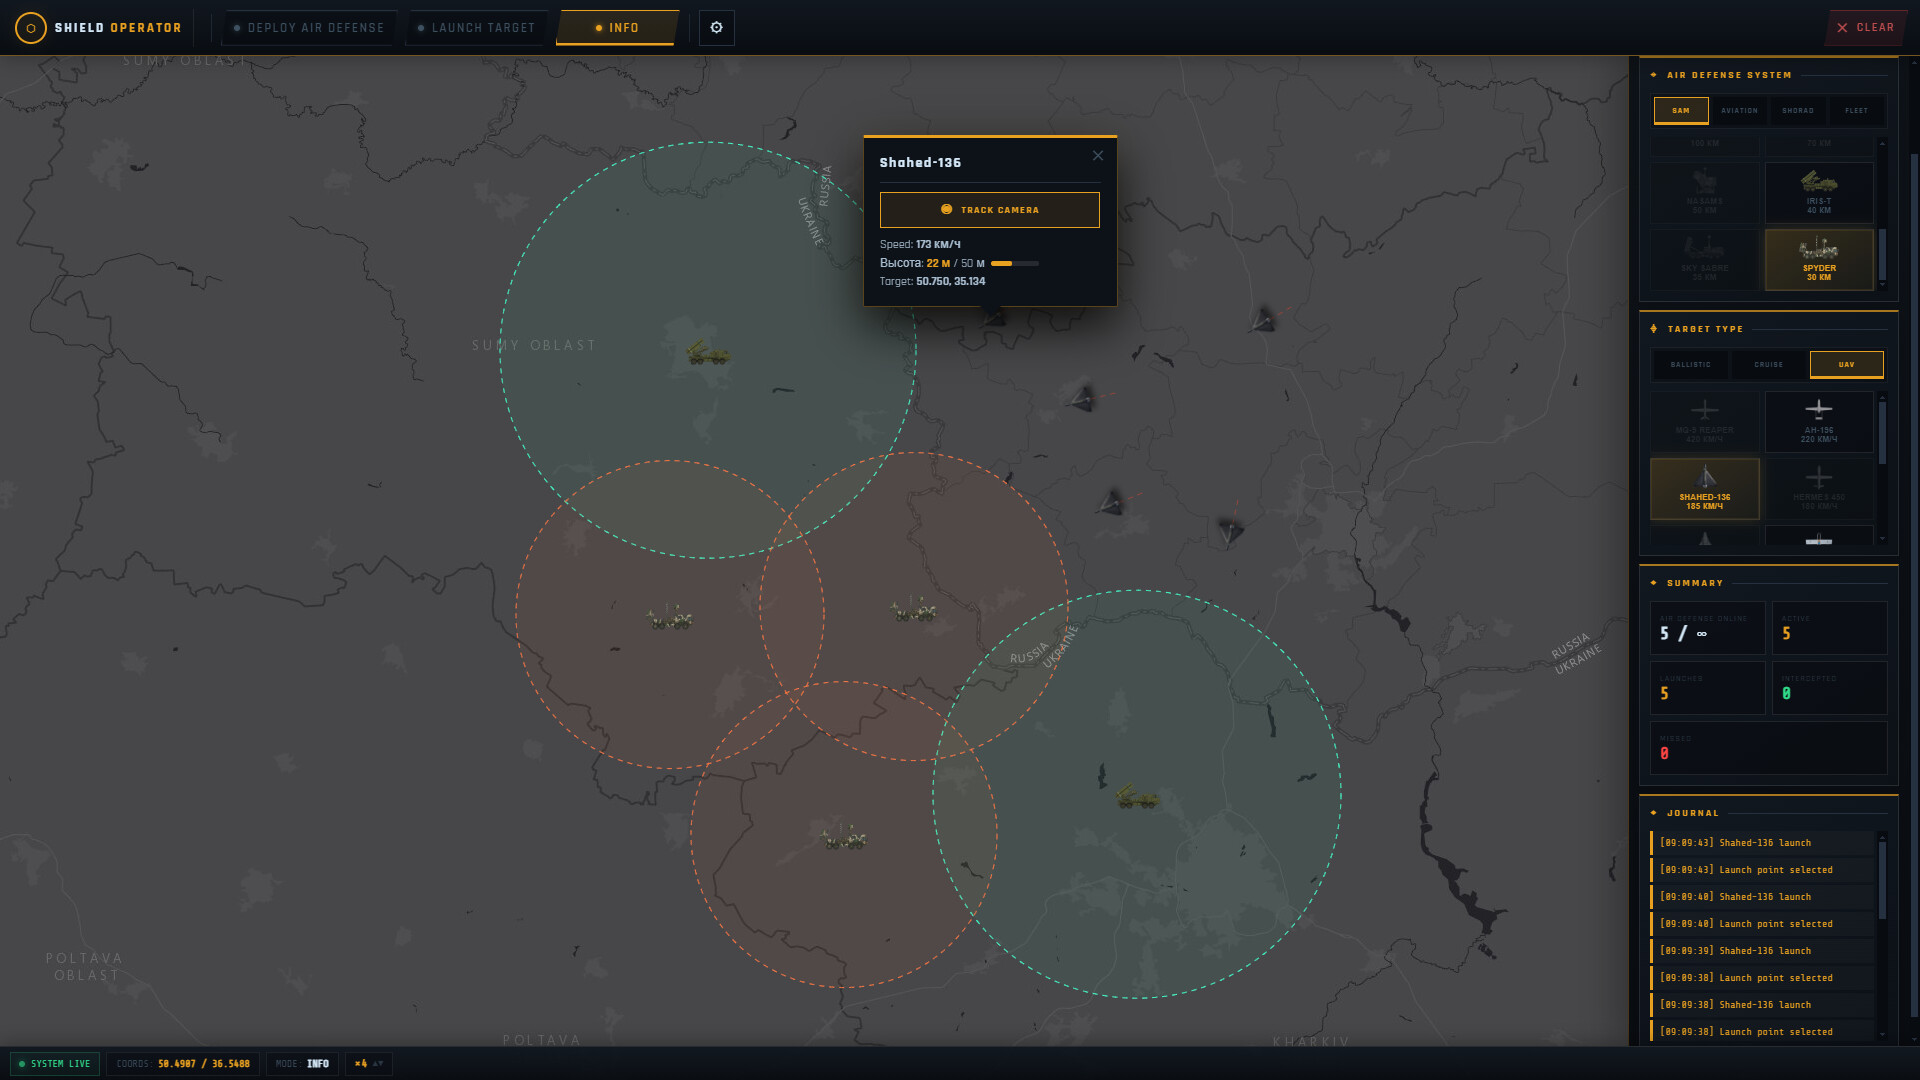1920x1080 pixels.
Task: Select the Aviation air defense category
Action: (x=1739, y=111)
